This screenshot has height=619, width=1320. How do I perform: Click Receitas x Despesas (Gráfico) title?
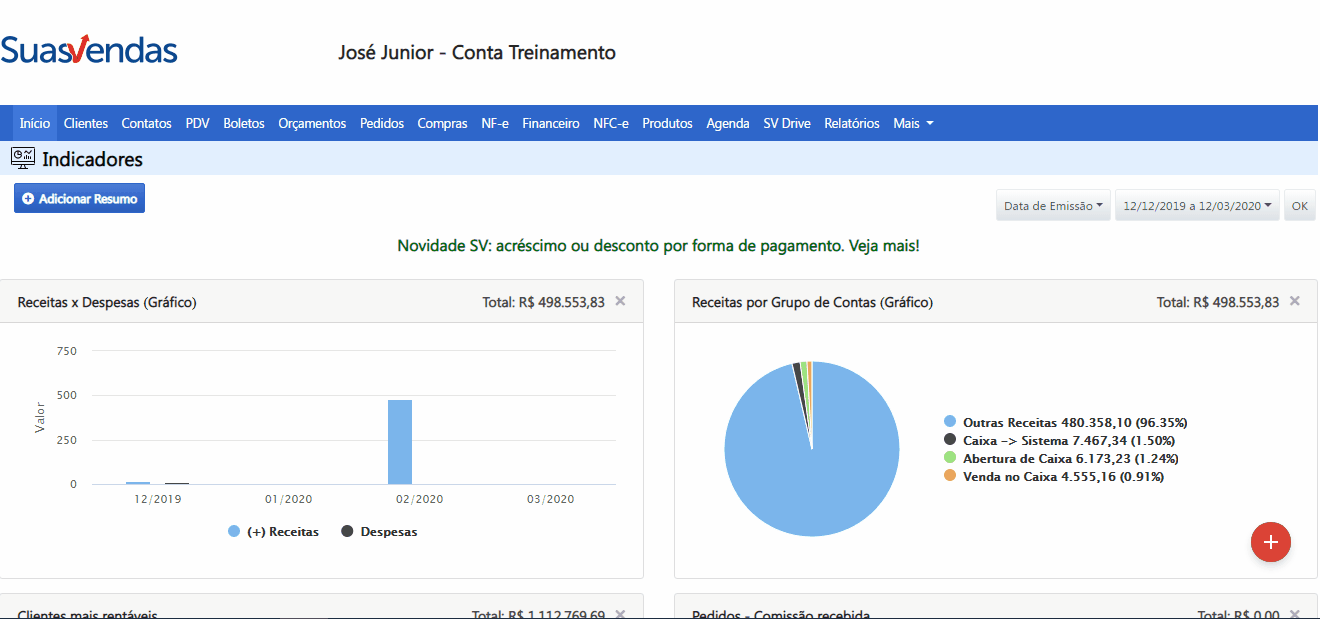[107, 302]
